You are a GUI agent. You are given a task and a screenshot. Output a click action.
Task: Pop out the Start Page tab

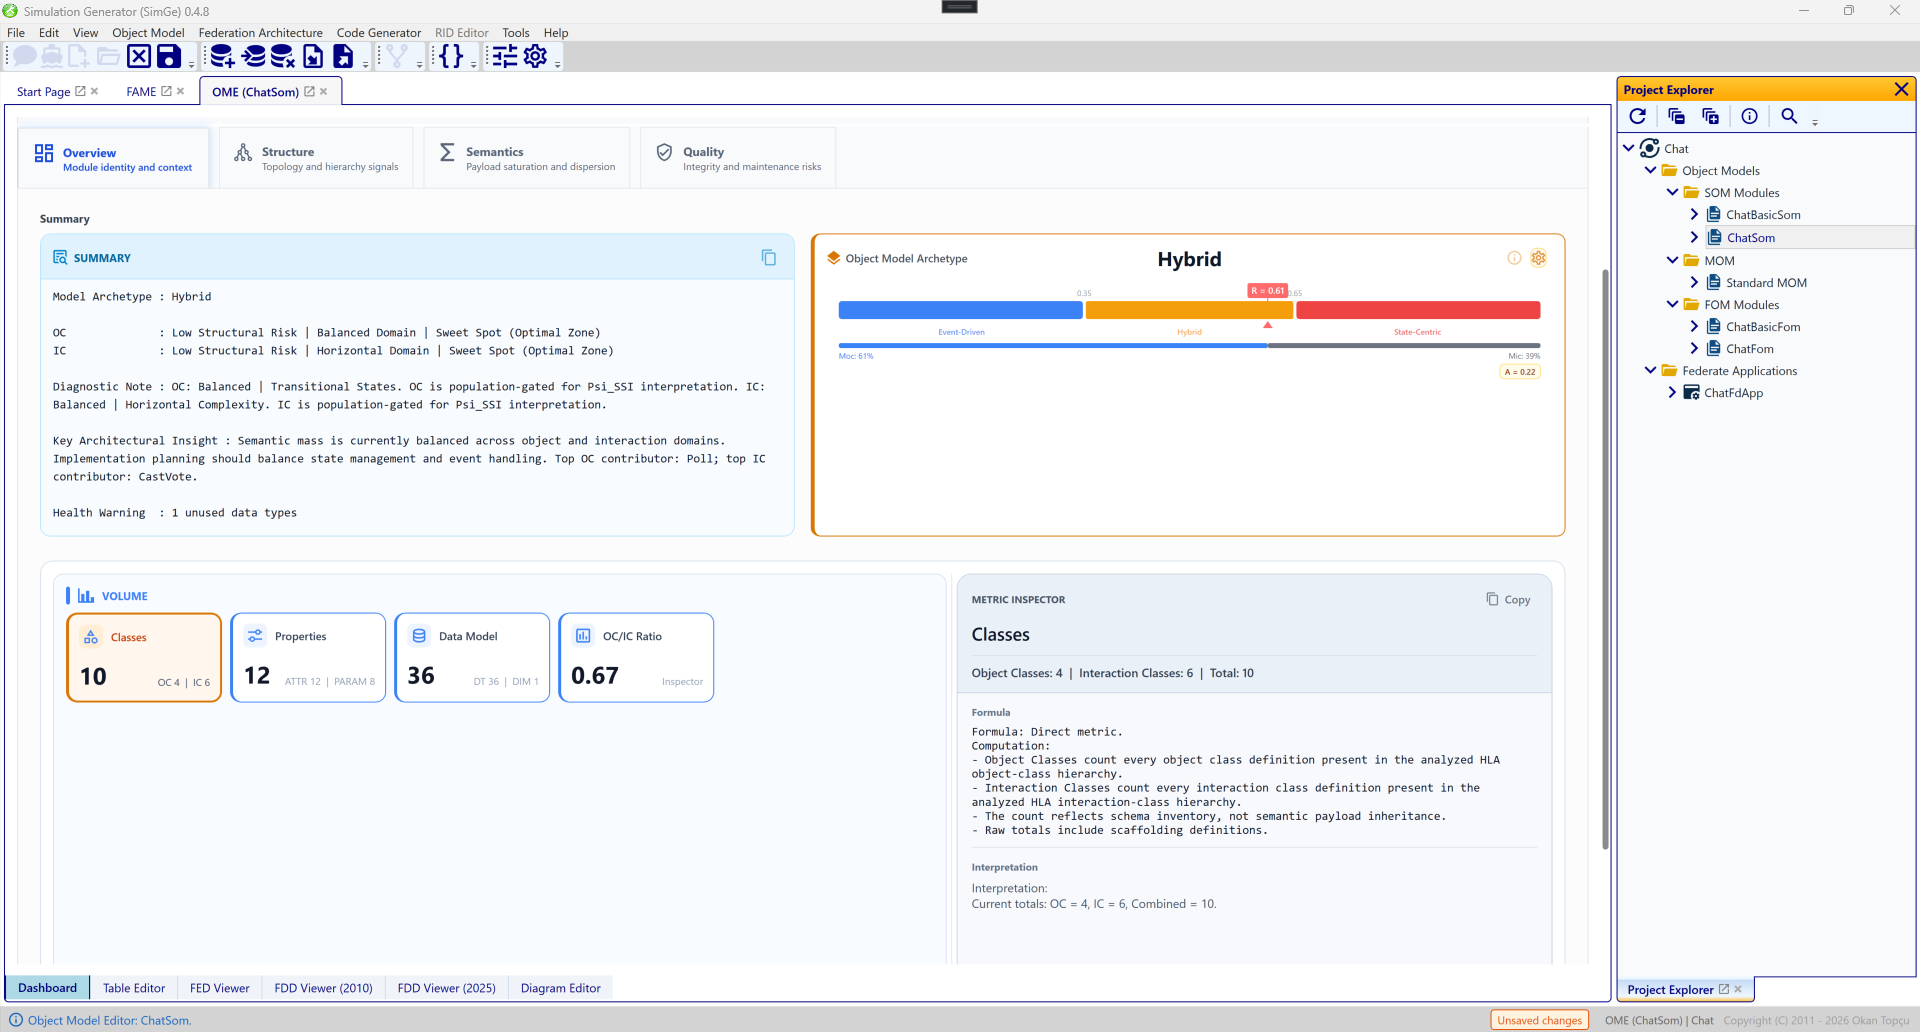tap(80, 91)
